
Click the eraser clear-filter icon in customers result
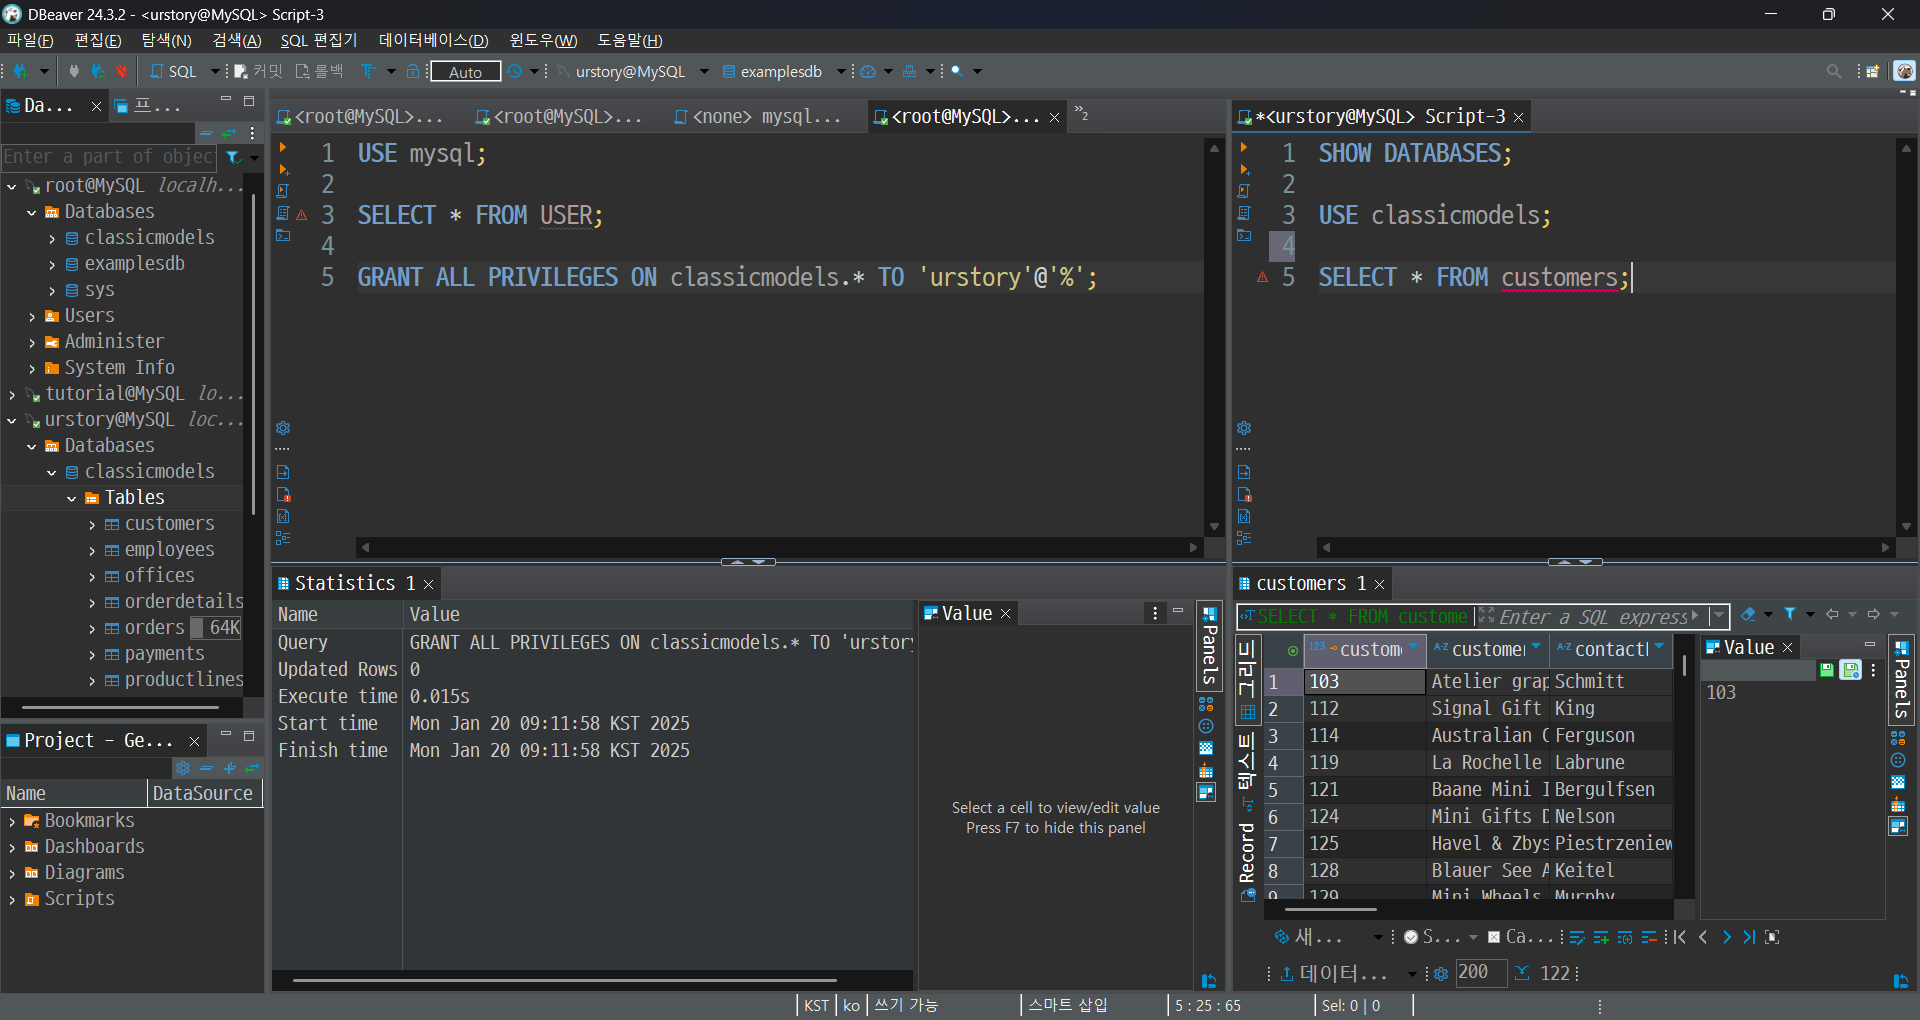1748,615
